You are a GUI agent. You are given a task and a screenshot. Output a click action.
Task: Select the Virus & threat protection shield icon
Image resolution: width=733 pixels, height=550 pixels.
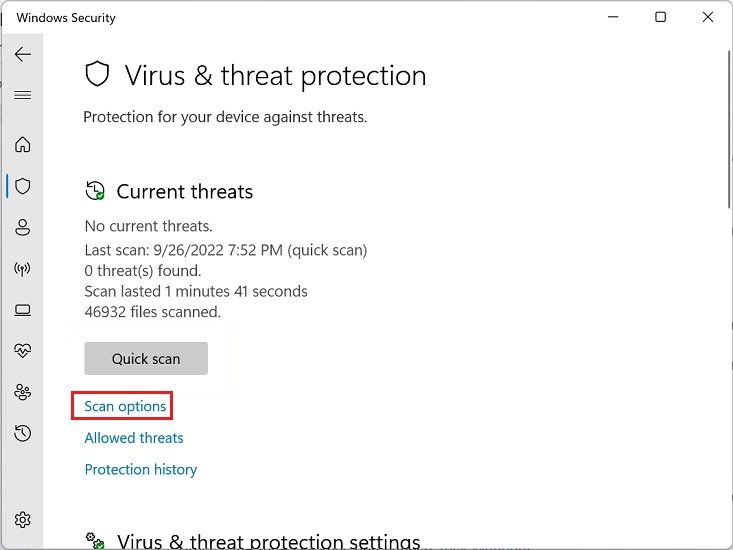23,186
